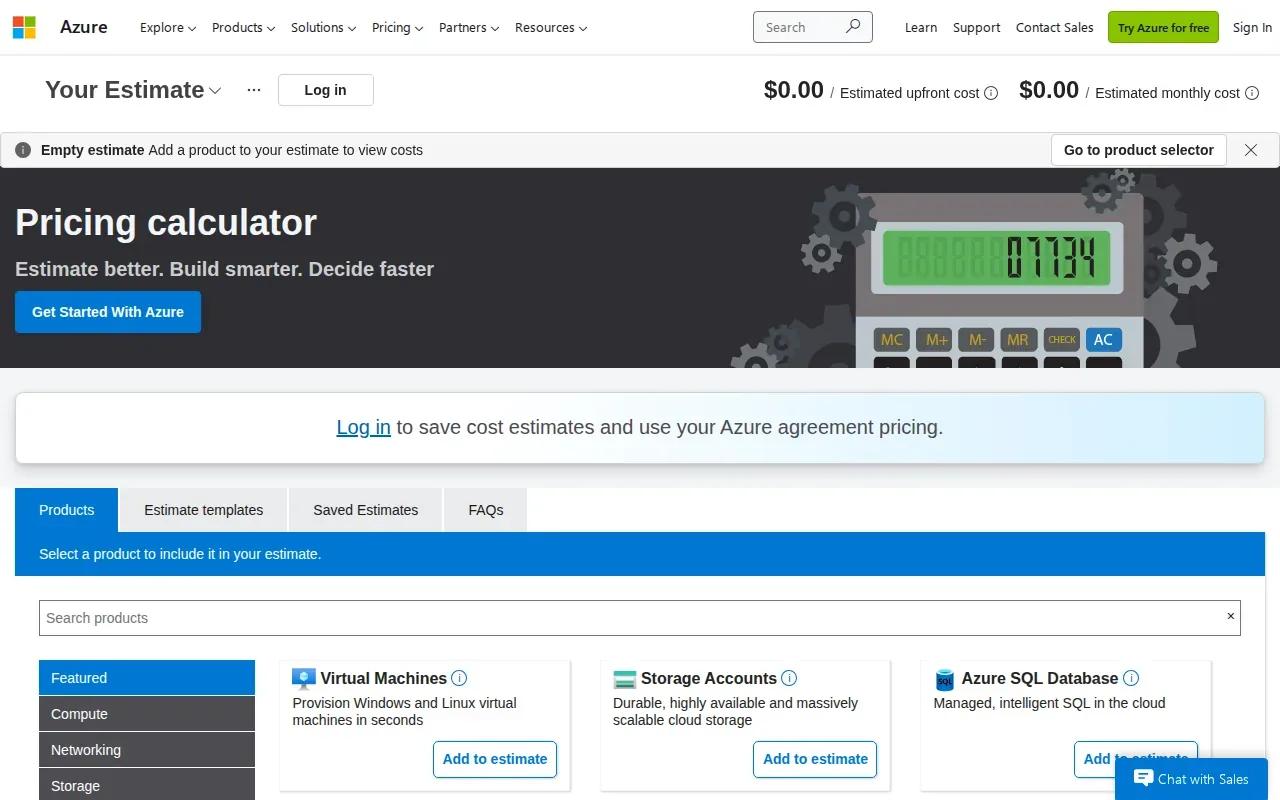Screen dimensions: 1280x800
Task: Open Contact Sales link
Action: tap(1055, 27)
